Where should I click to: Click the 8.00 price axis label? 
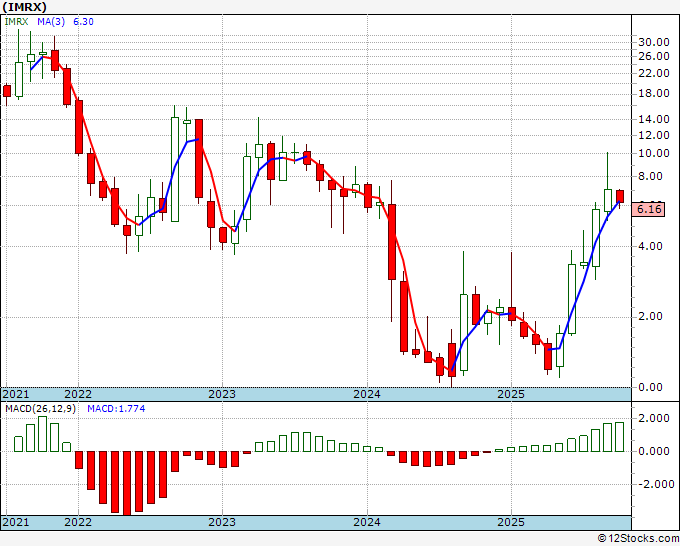pyautogui.click(x=651, y=177)
